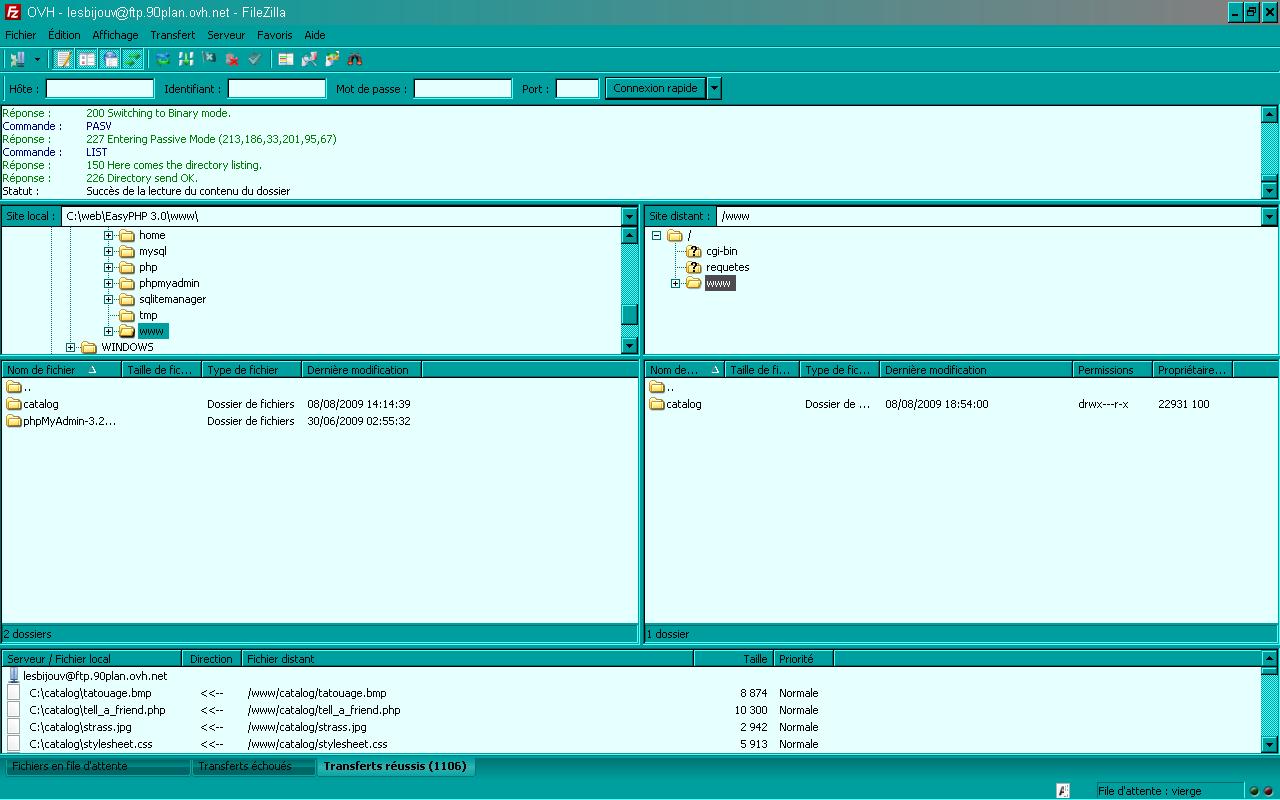
Task: Click the remote catalog folder icon
Action: pyautogui.click(x=657, y=404)
